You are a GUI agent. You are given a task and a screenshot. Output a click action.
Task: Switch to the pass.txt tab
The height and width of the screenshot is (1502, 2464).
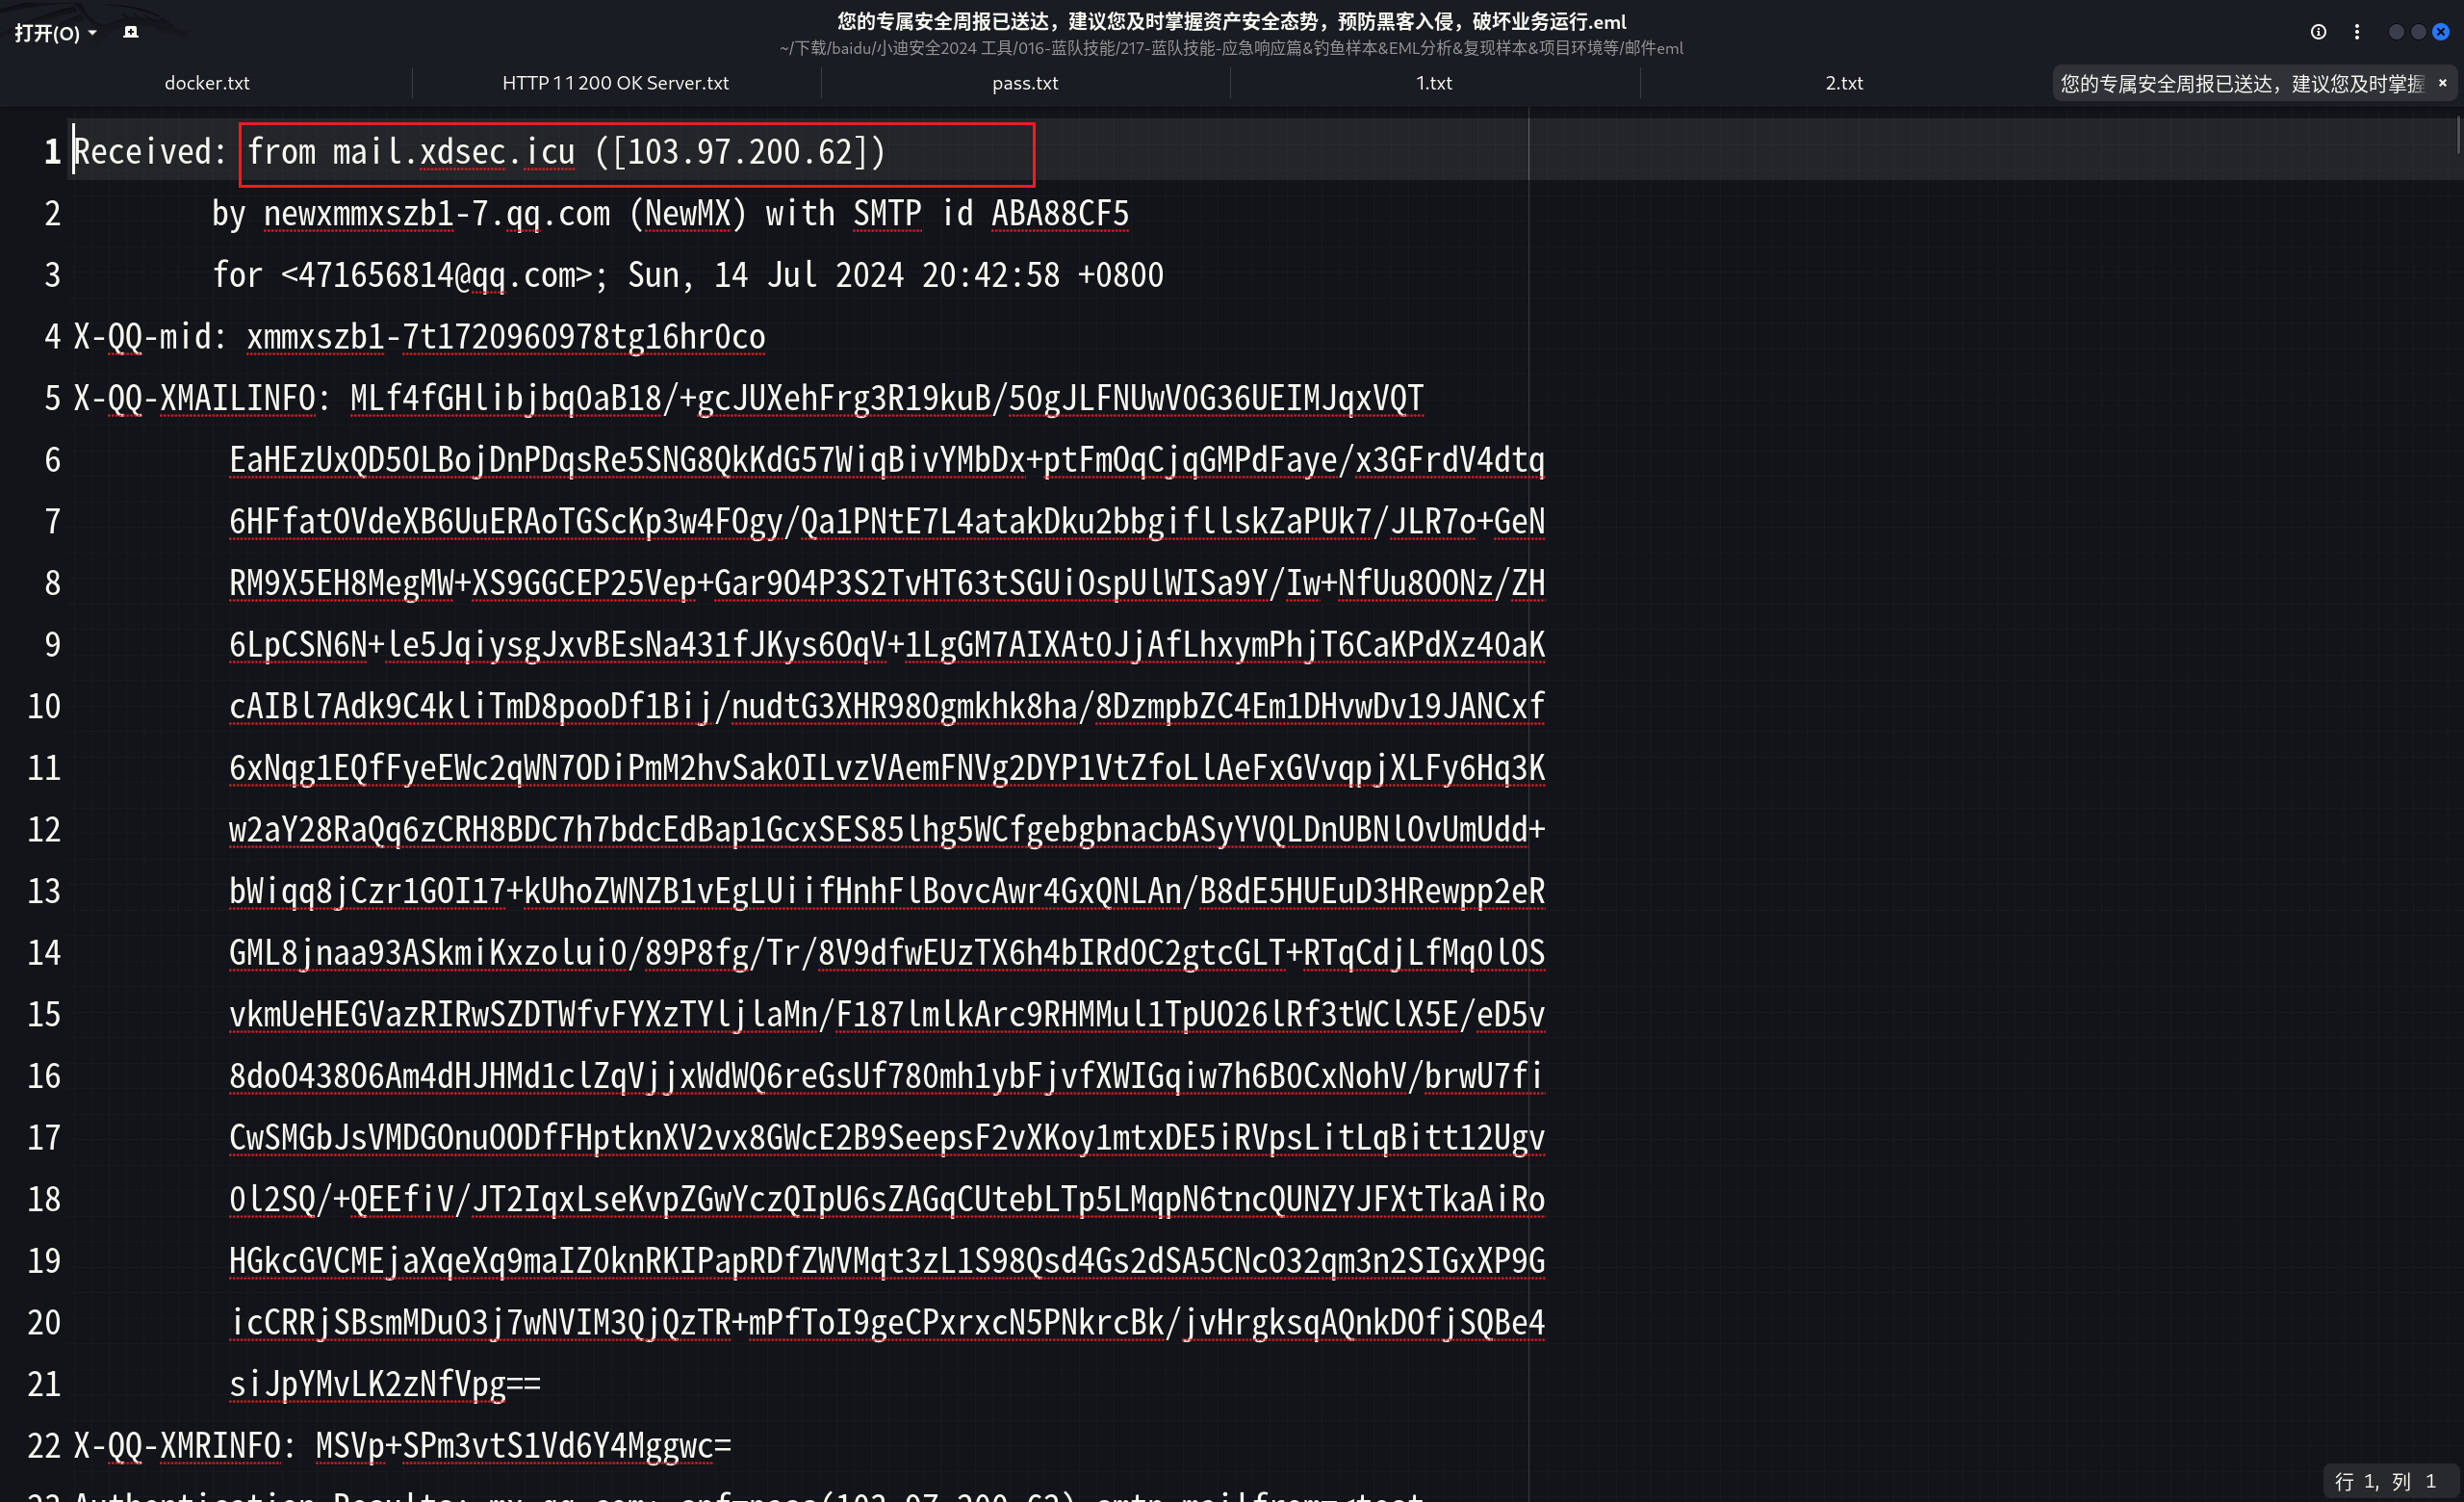[x=1025, y=83]
